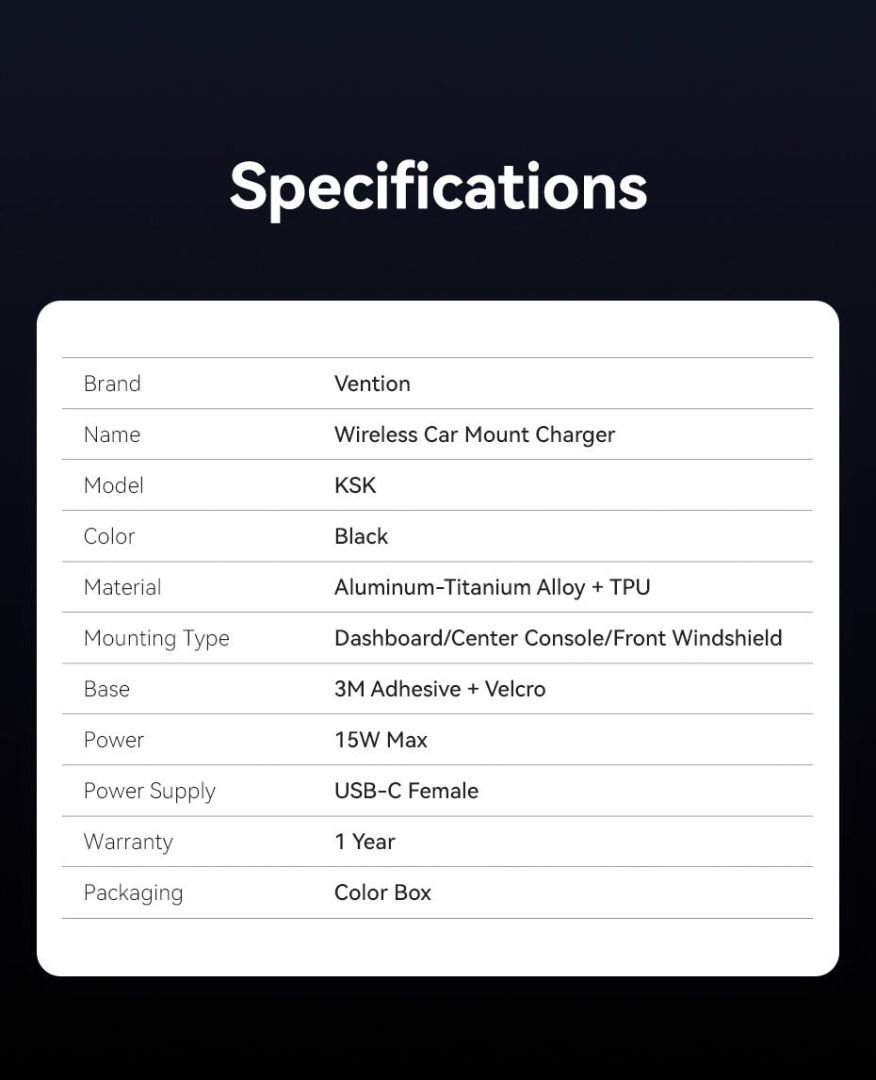
Task: Select the Black color value
Action: [x=361, y=537]
